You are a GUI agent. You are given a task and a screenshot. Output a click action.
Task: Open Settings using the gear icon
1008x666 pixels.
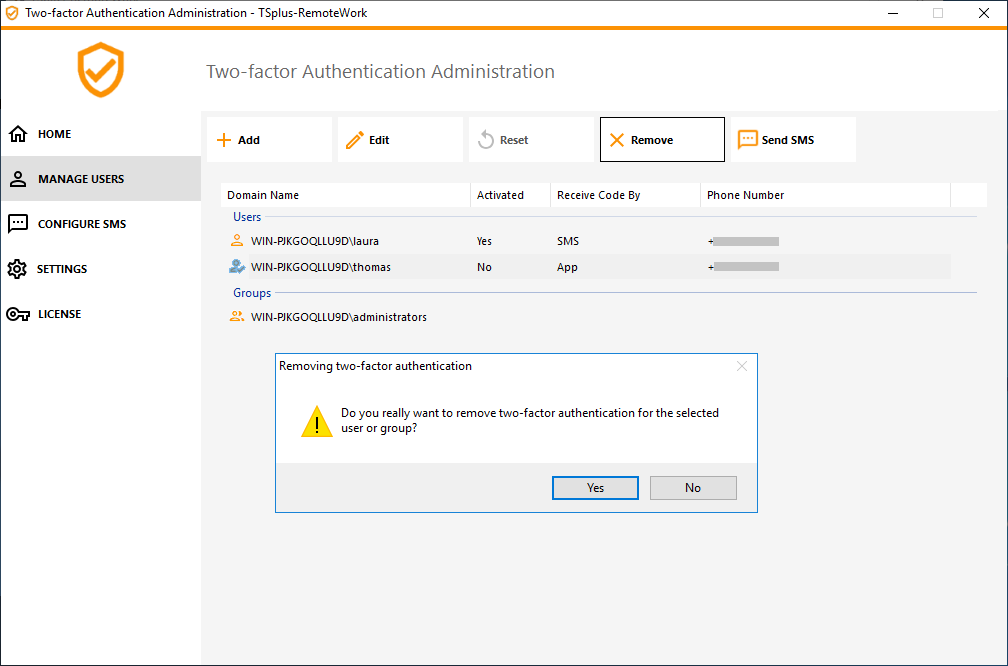(x=19, y=268)
